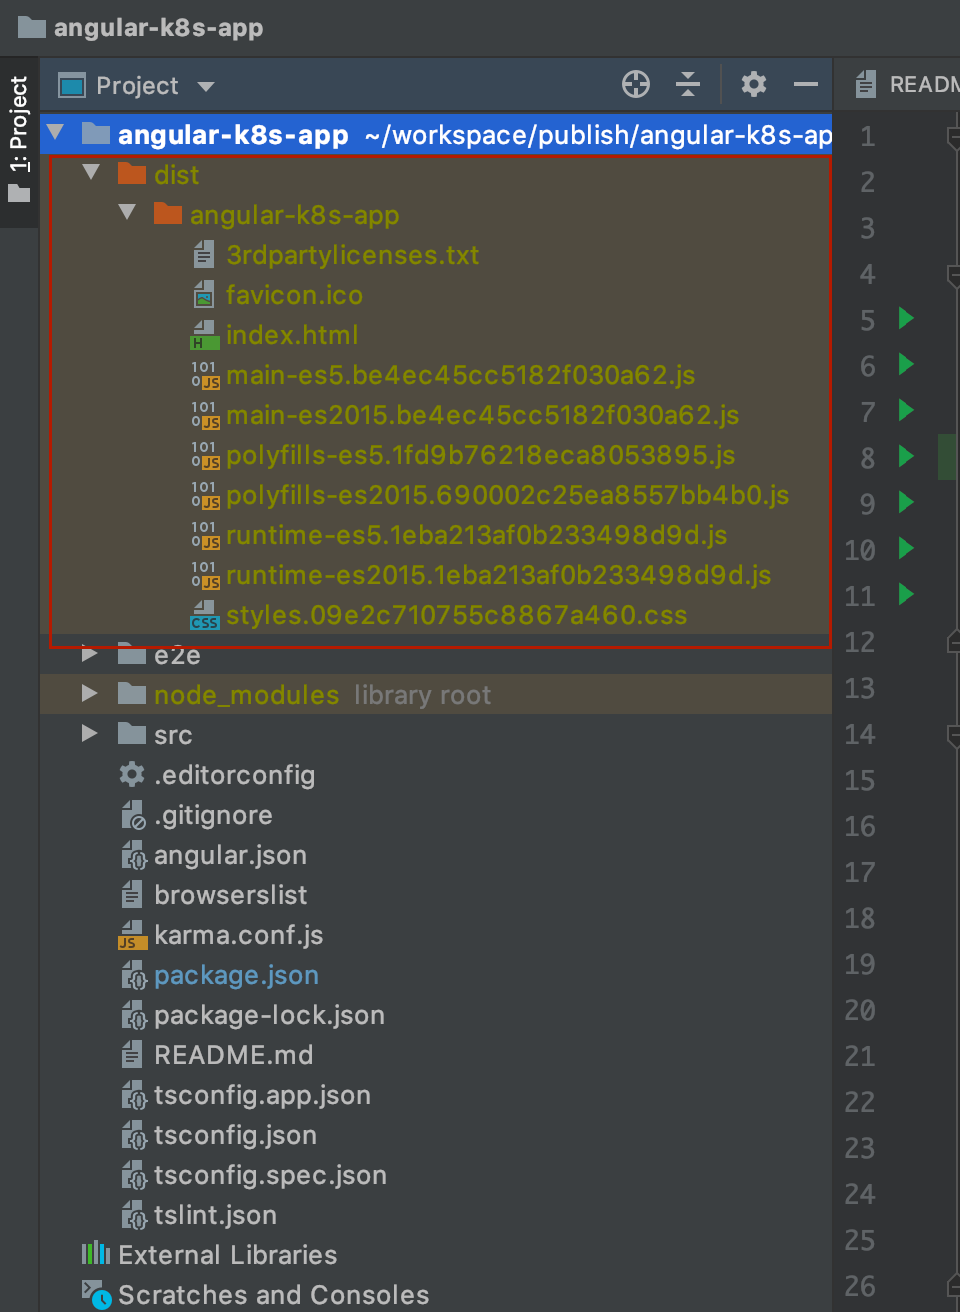This screenshot has width=960, height=1312.
Task: Select runtime-es5.1eba213af0b233498d9d.js
Action: click(477, 535)
